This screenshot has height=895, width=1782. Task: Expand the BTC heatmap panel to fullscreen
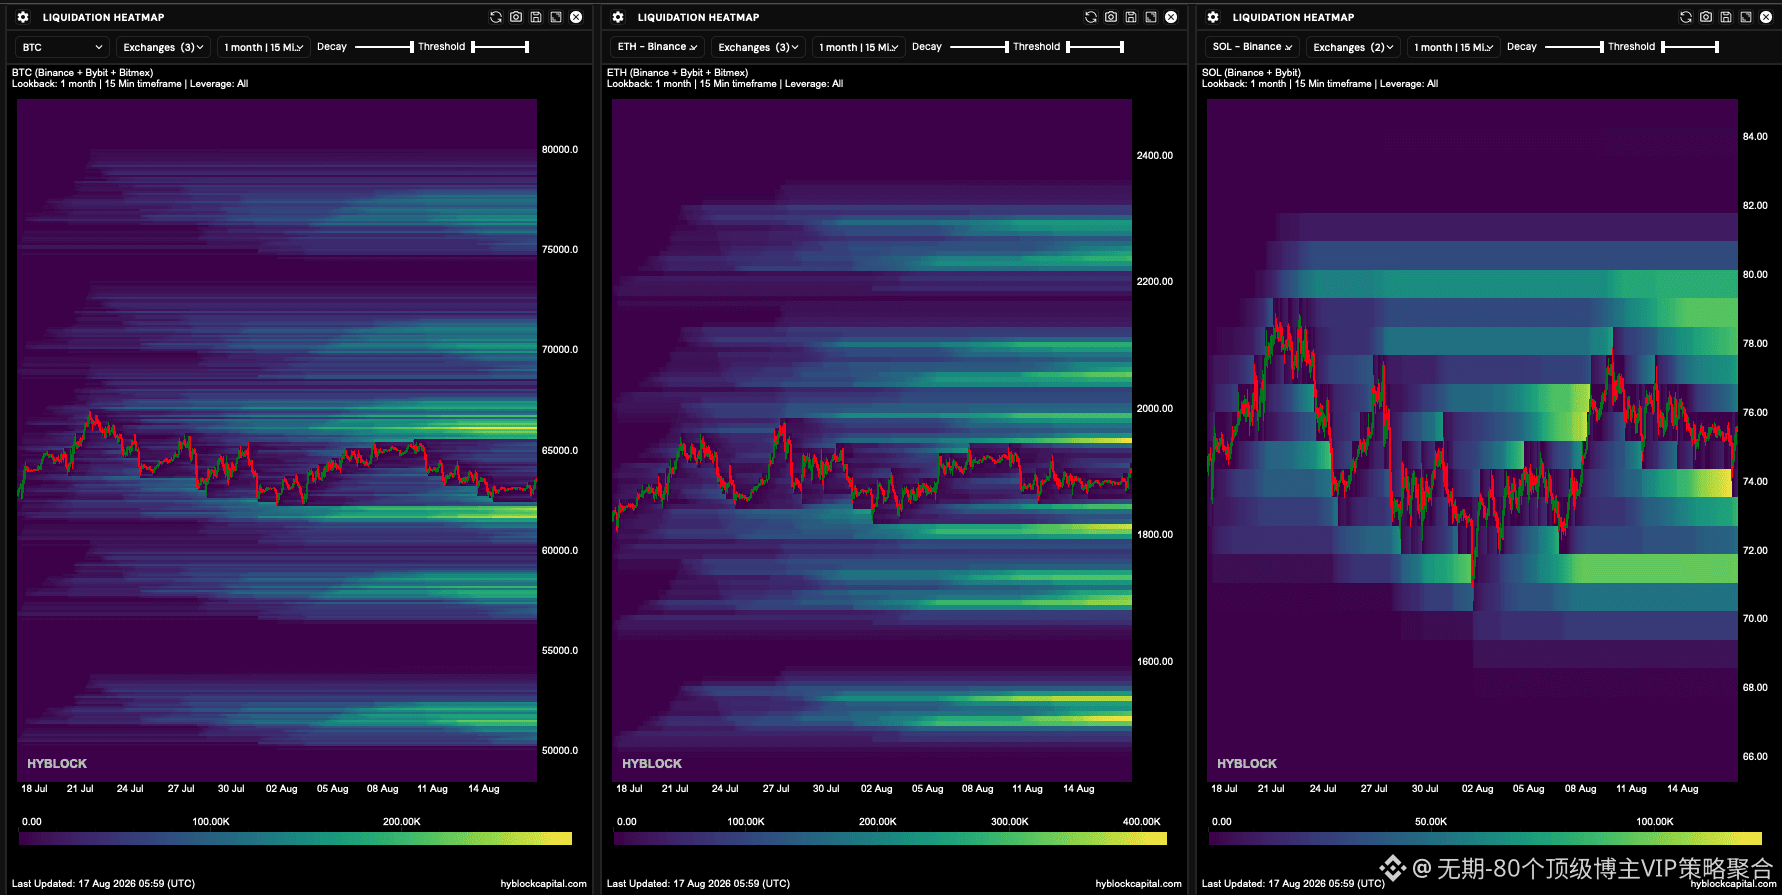click(x=556, y=17)
